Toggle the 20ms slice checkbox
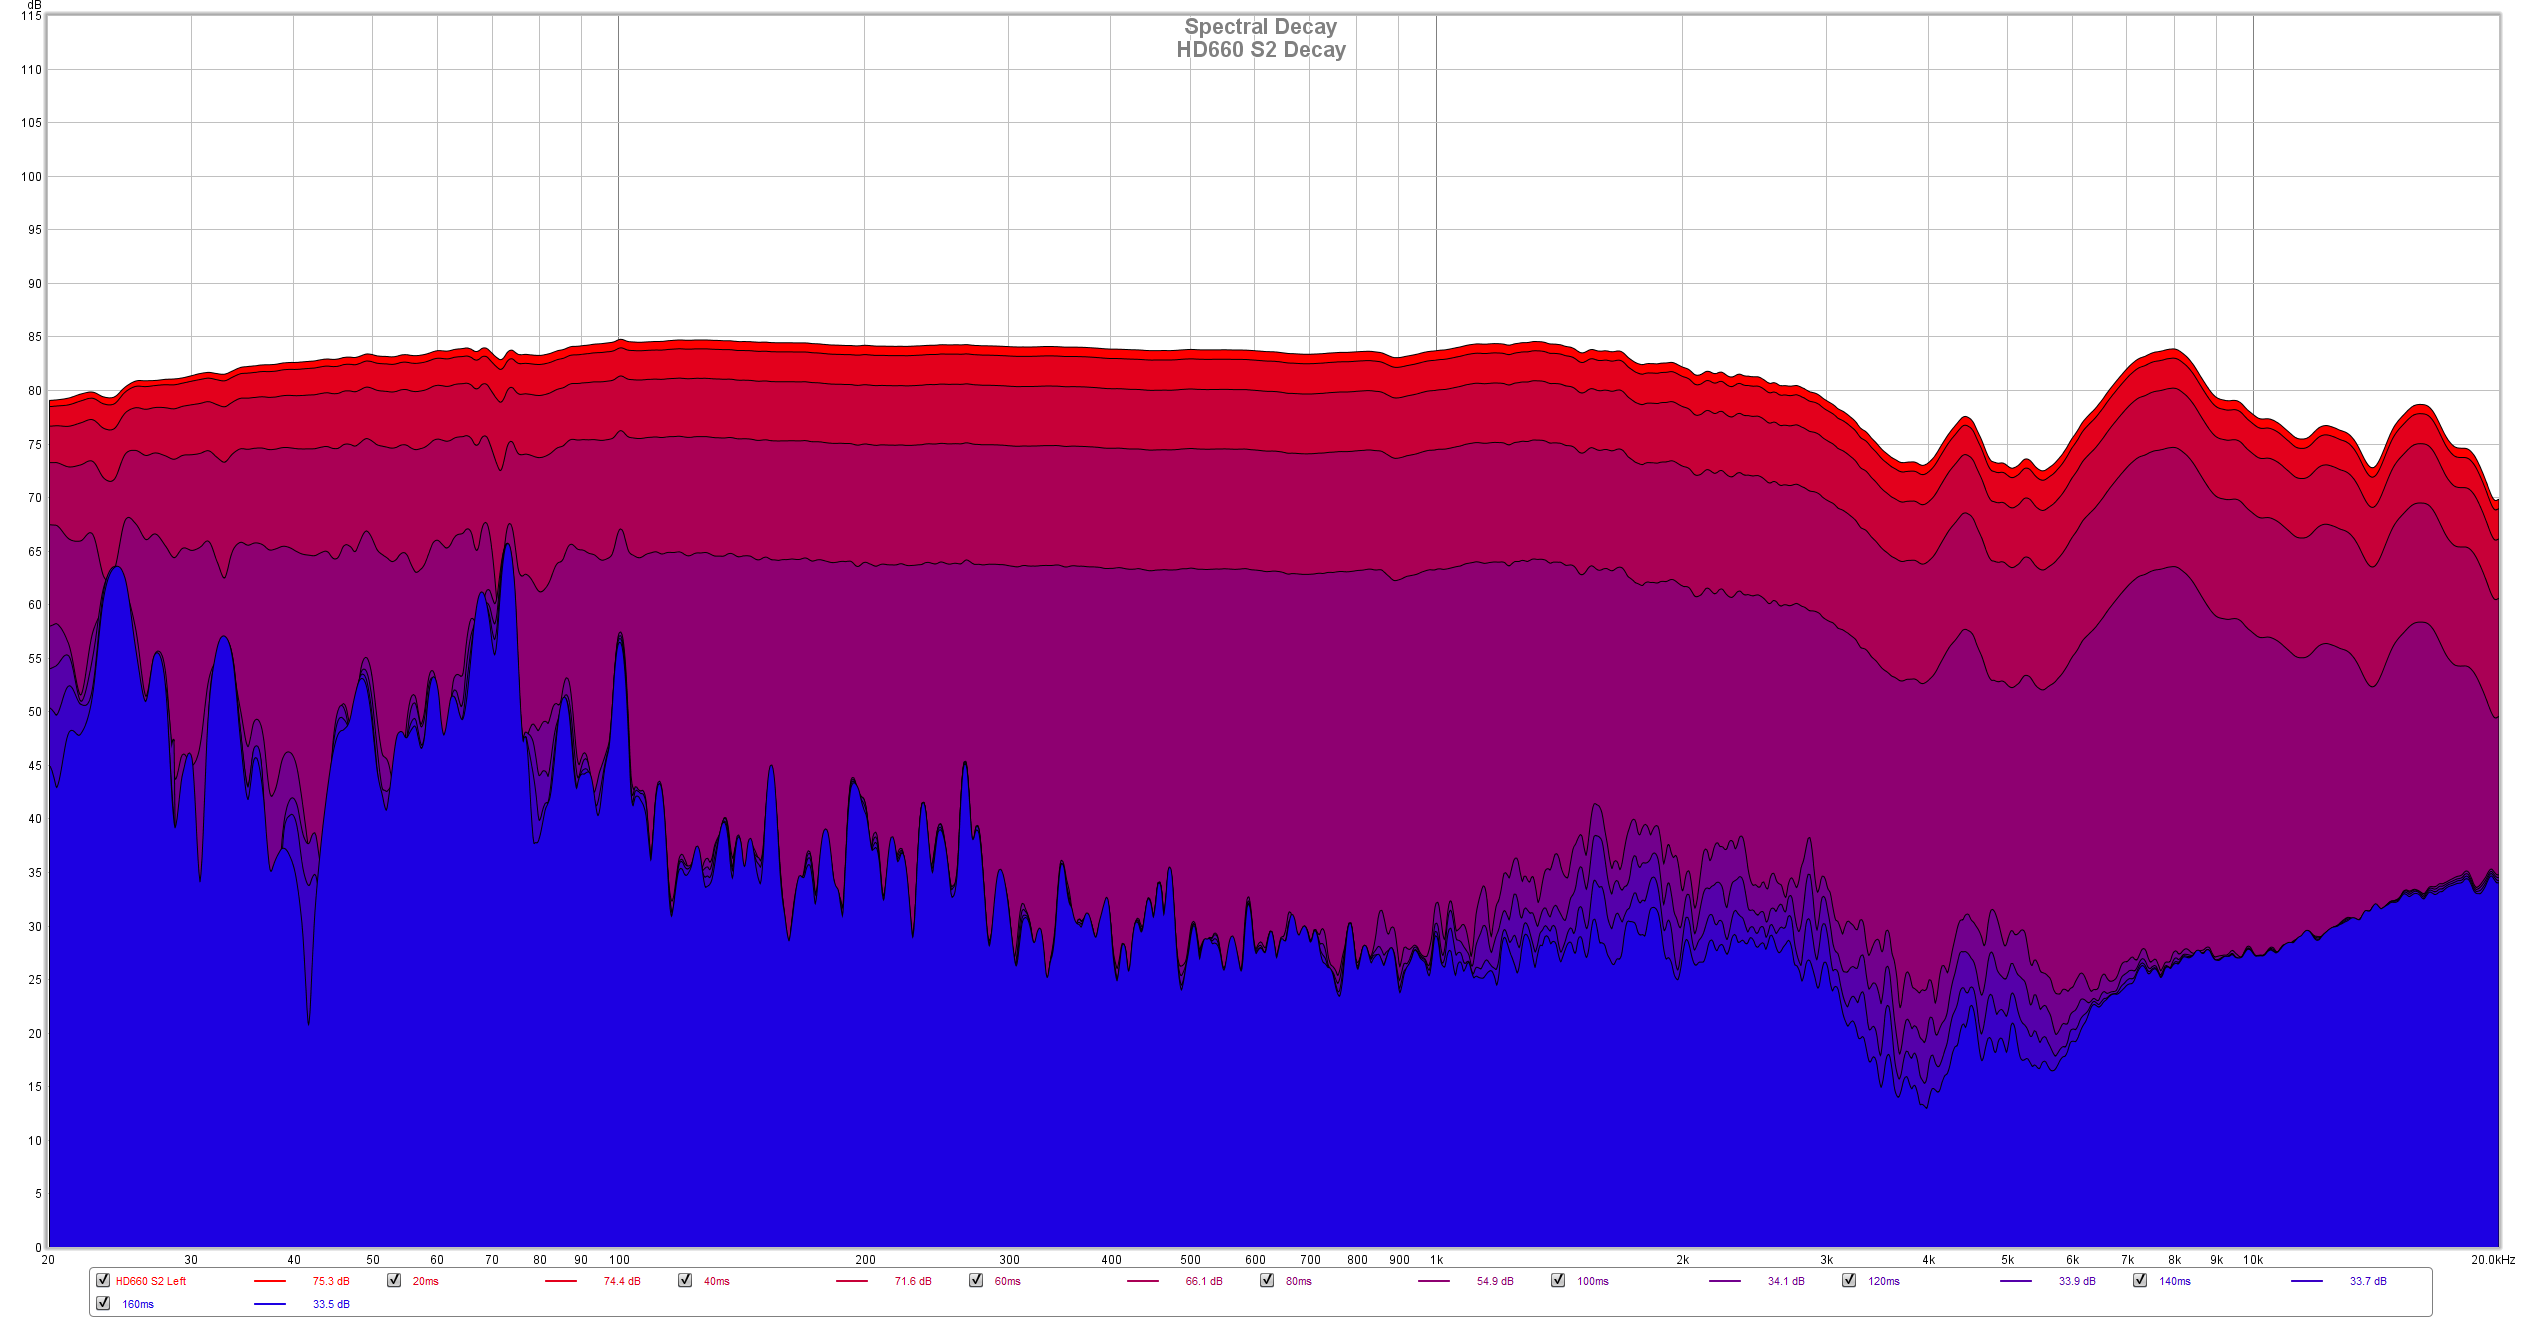2522x1318 pixels. click(394, 1280)
